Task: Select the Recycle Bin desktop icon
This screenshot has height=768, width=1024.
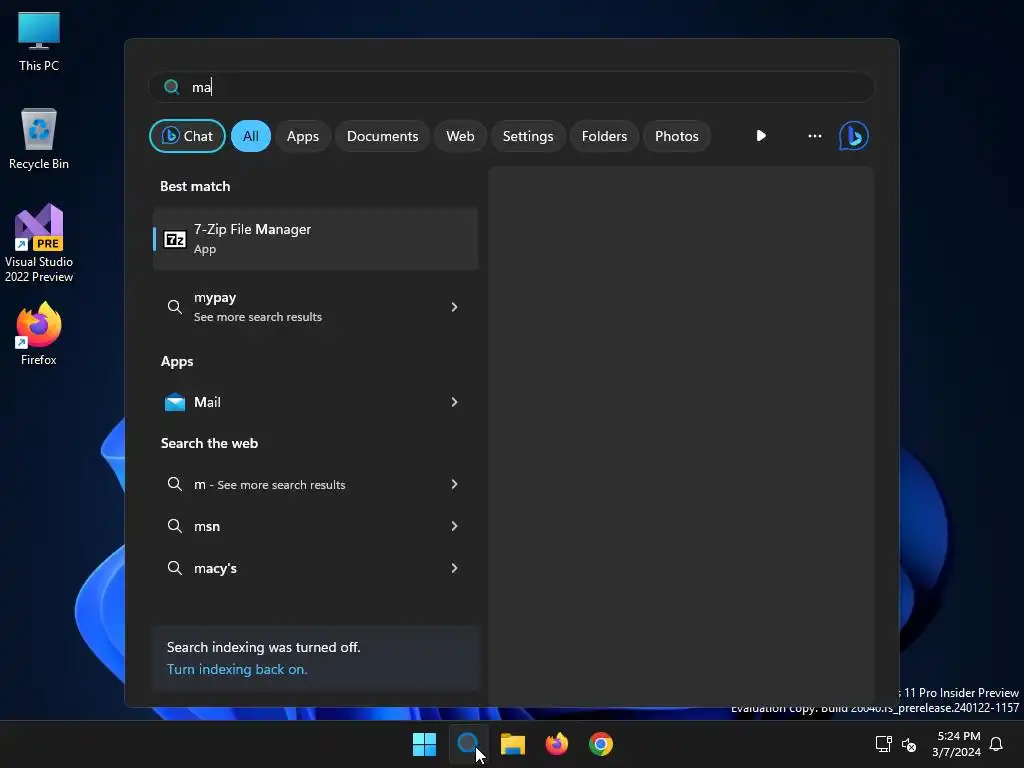Action: pos(39,139)
